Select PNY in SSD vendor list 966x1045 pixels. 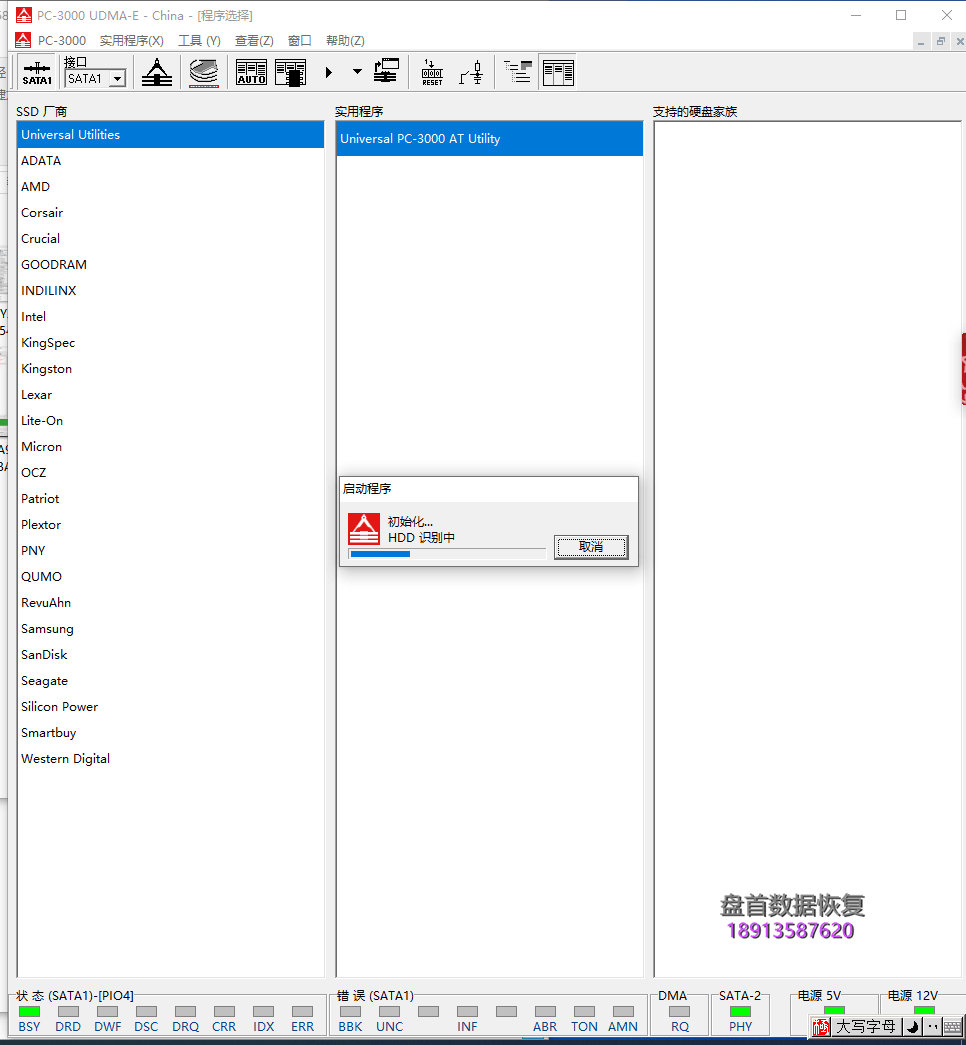(x=171, y=550)
